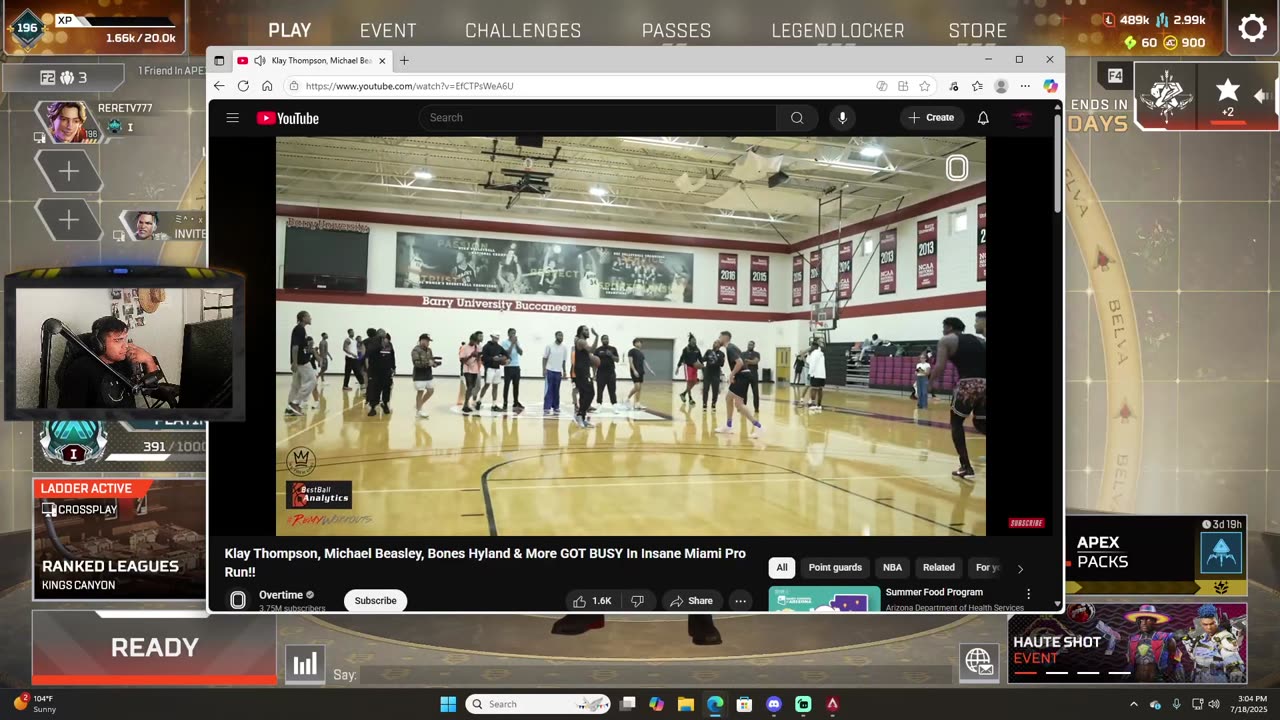Open the Apex Legends taskbar icon
1280x720 pixels.
point(832,704)
